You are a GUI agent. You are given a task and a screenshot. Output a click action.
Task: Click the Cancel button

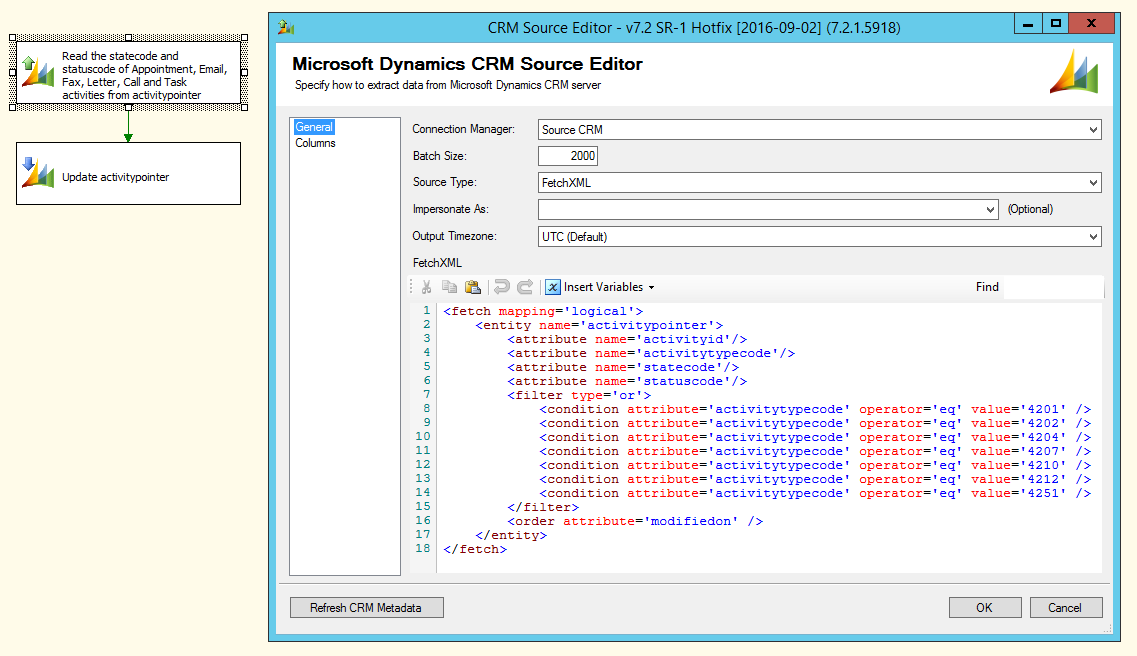pyautogui.click(x=1066, y=607)
